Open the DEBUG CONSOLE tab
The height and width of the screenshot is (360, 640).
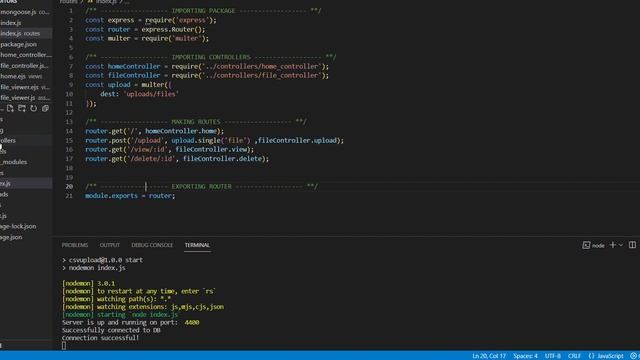pyautogui.click(x=152, y=245)
